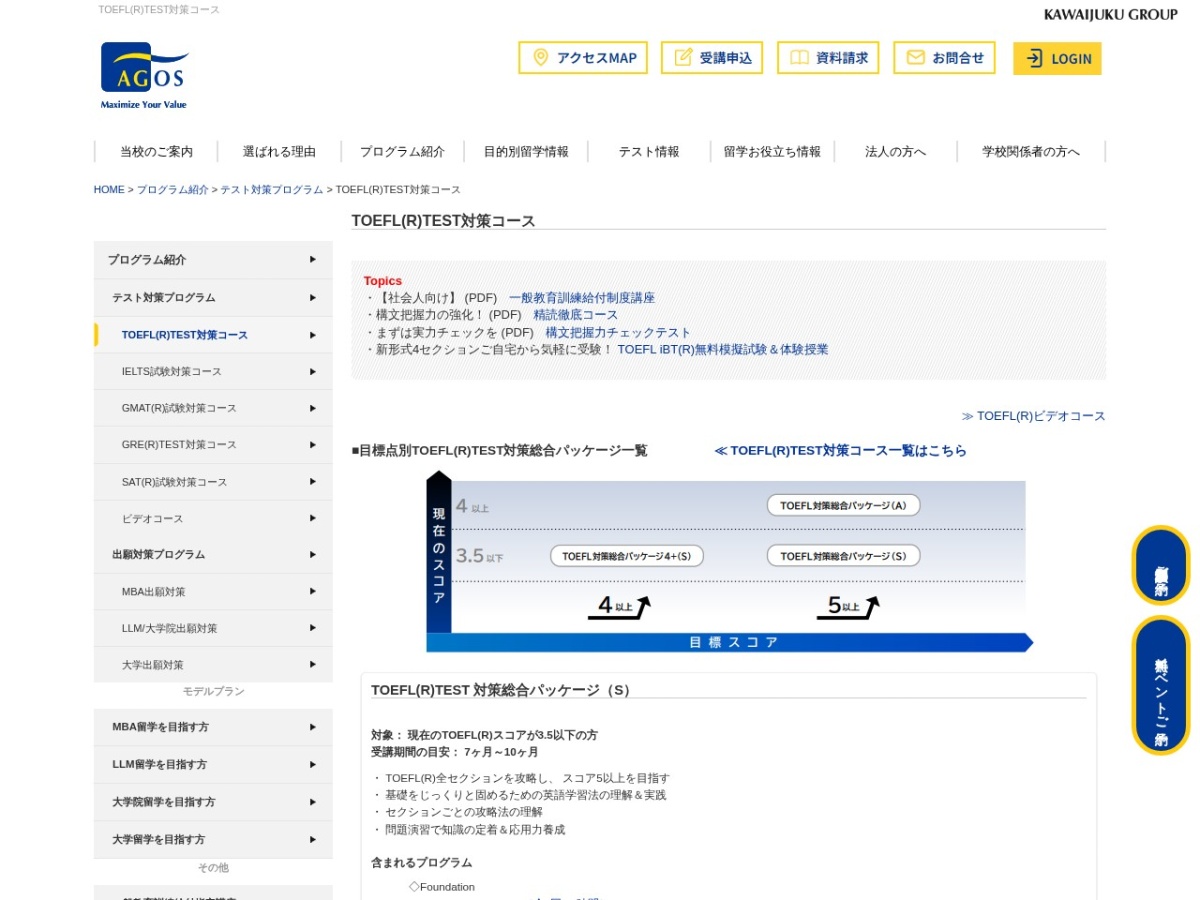Image resolution: width=1200 pixels, height=900 pixels.
Task: Click the arrow beside MBA出願対策
Action: pos(313,591)
